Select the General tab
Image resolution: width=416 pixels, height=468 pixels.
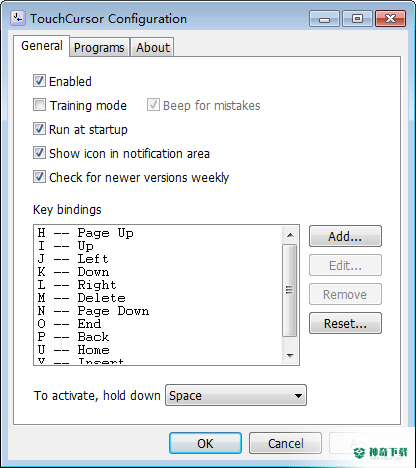[x=42, y=46]
